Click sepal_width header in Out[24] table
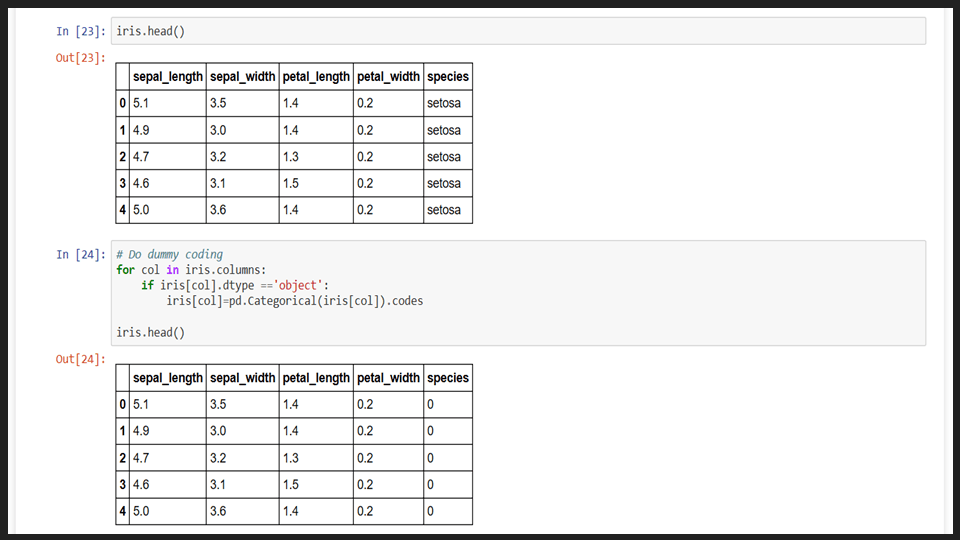 242,378
